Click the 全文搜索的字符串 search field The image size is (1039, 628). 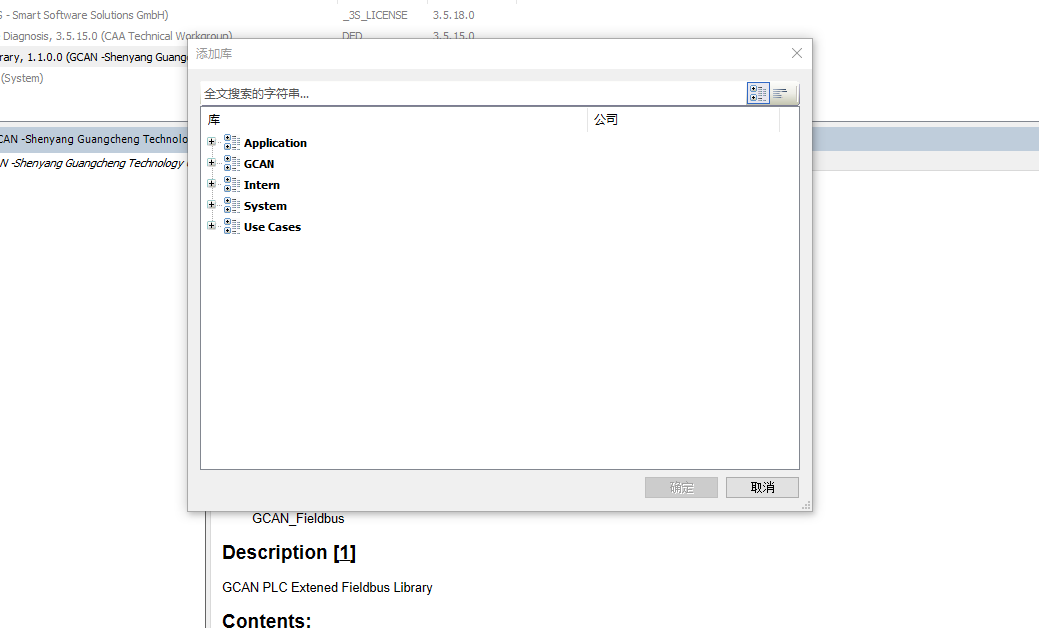(x=470, y=94)
